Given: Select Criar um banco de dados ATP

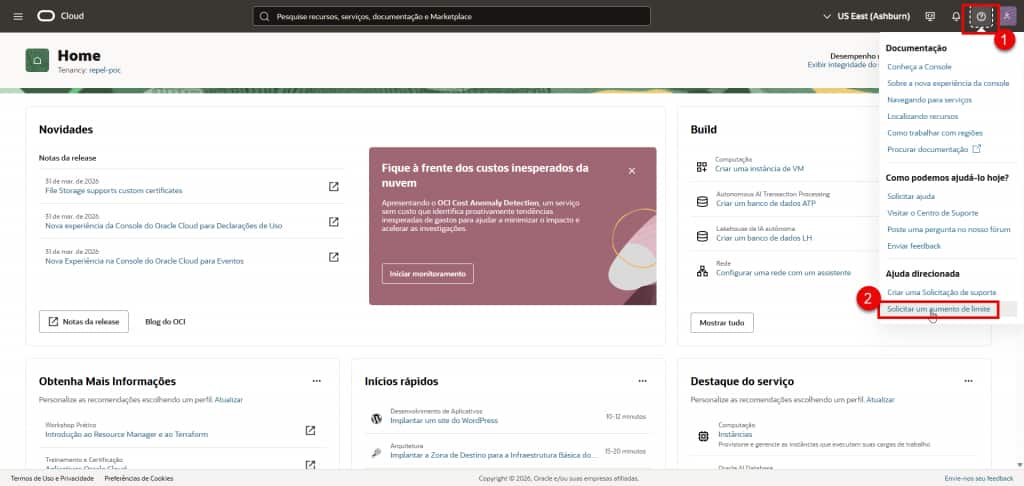Looking at the screenshot, I should (x=765, y=203).
